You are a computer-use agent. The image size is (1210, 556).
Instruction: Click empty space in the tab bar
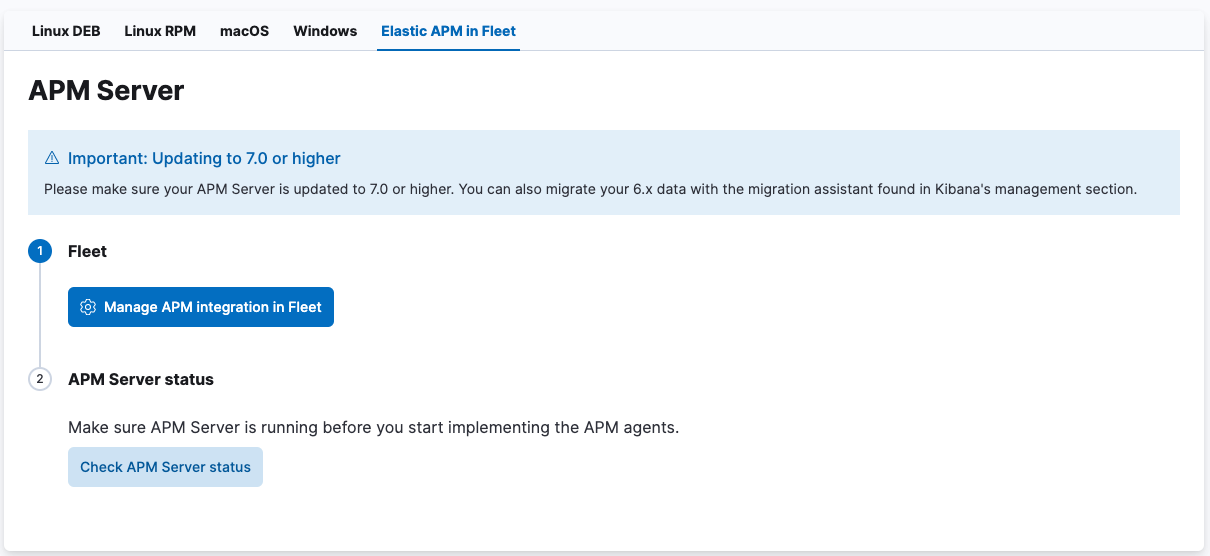850,31
